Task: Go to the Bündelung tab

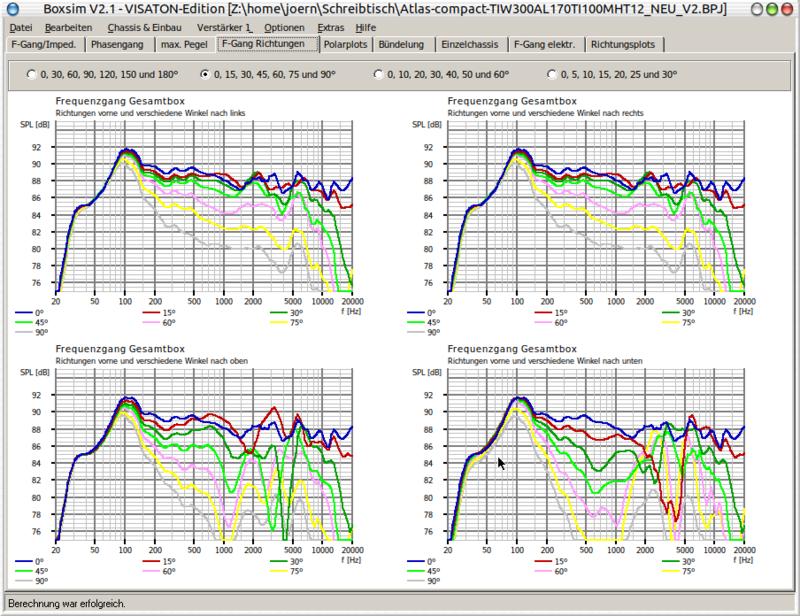Action: (x=401, y=44)
